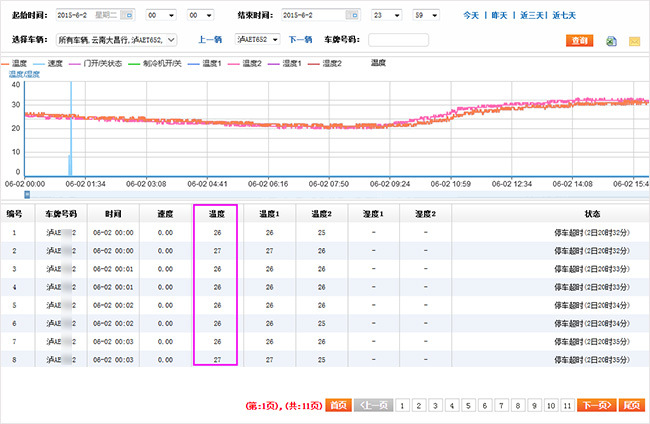The image size is (650, 424).
Task: Click the highlighted 温度 column header
Action: pyautogui.click(x=216, y=214)
